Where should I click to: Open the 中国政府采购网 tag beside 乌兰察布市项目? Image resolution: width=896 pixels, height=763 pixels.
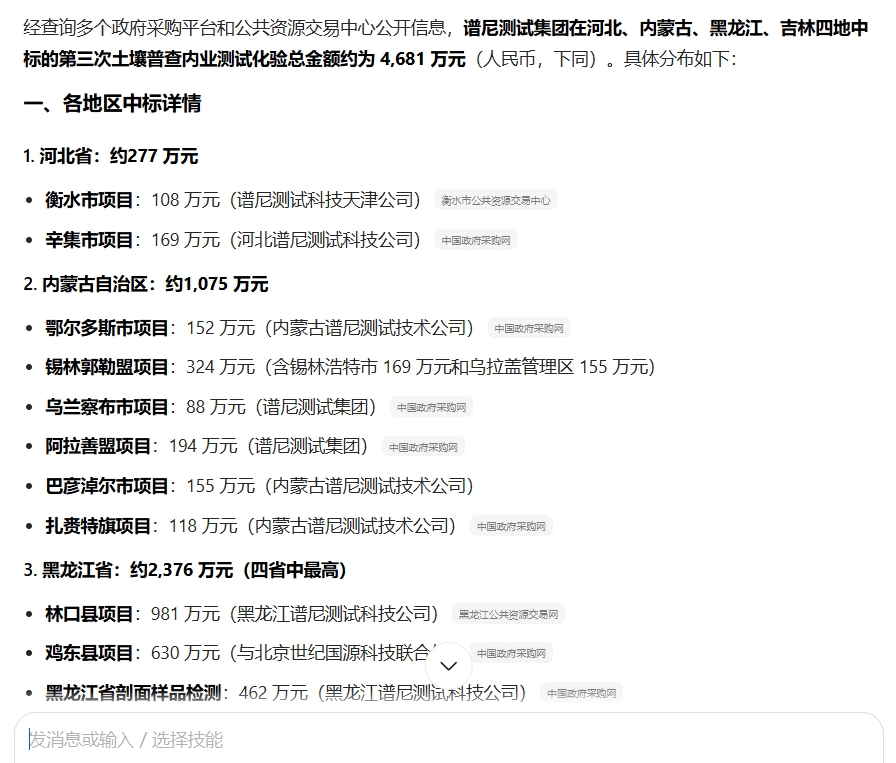click(x=431, y=407)
